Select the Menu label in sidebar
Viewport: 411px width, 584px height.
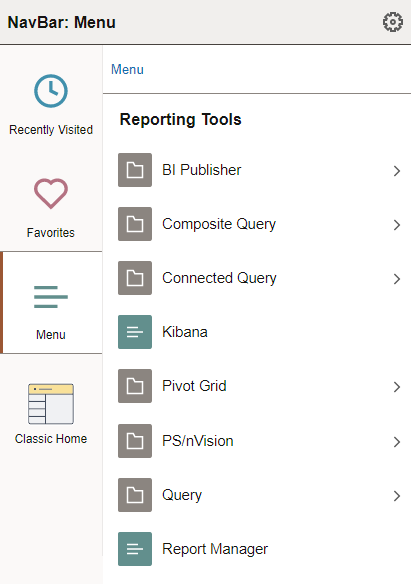tap(51, 334)
